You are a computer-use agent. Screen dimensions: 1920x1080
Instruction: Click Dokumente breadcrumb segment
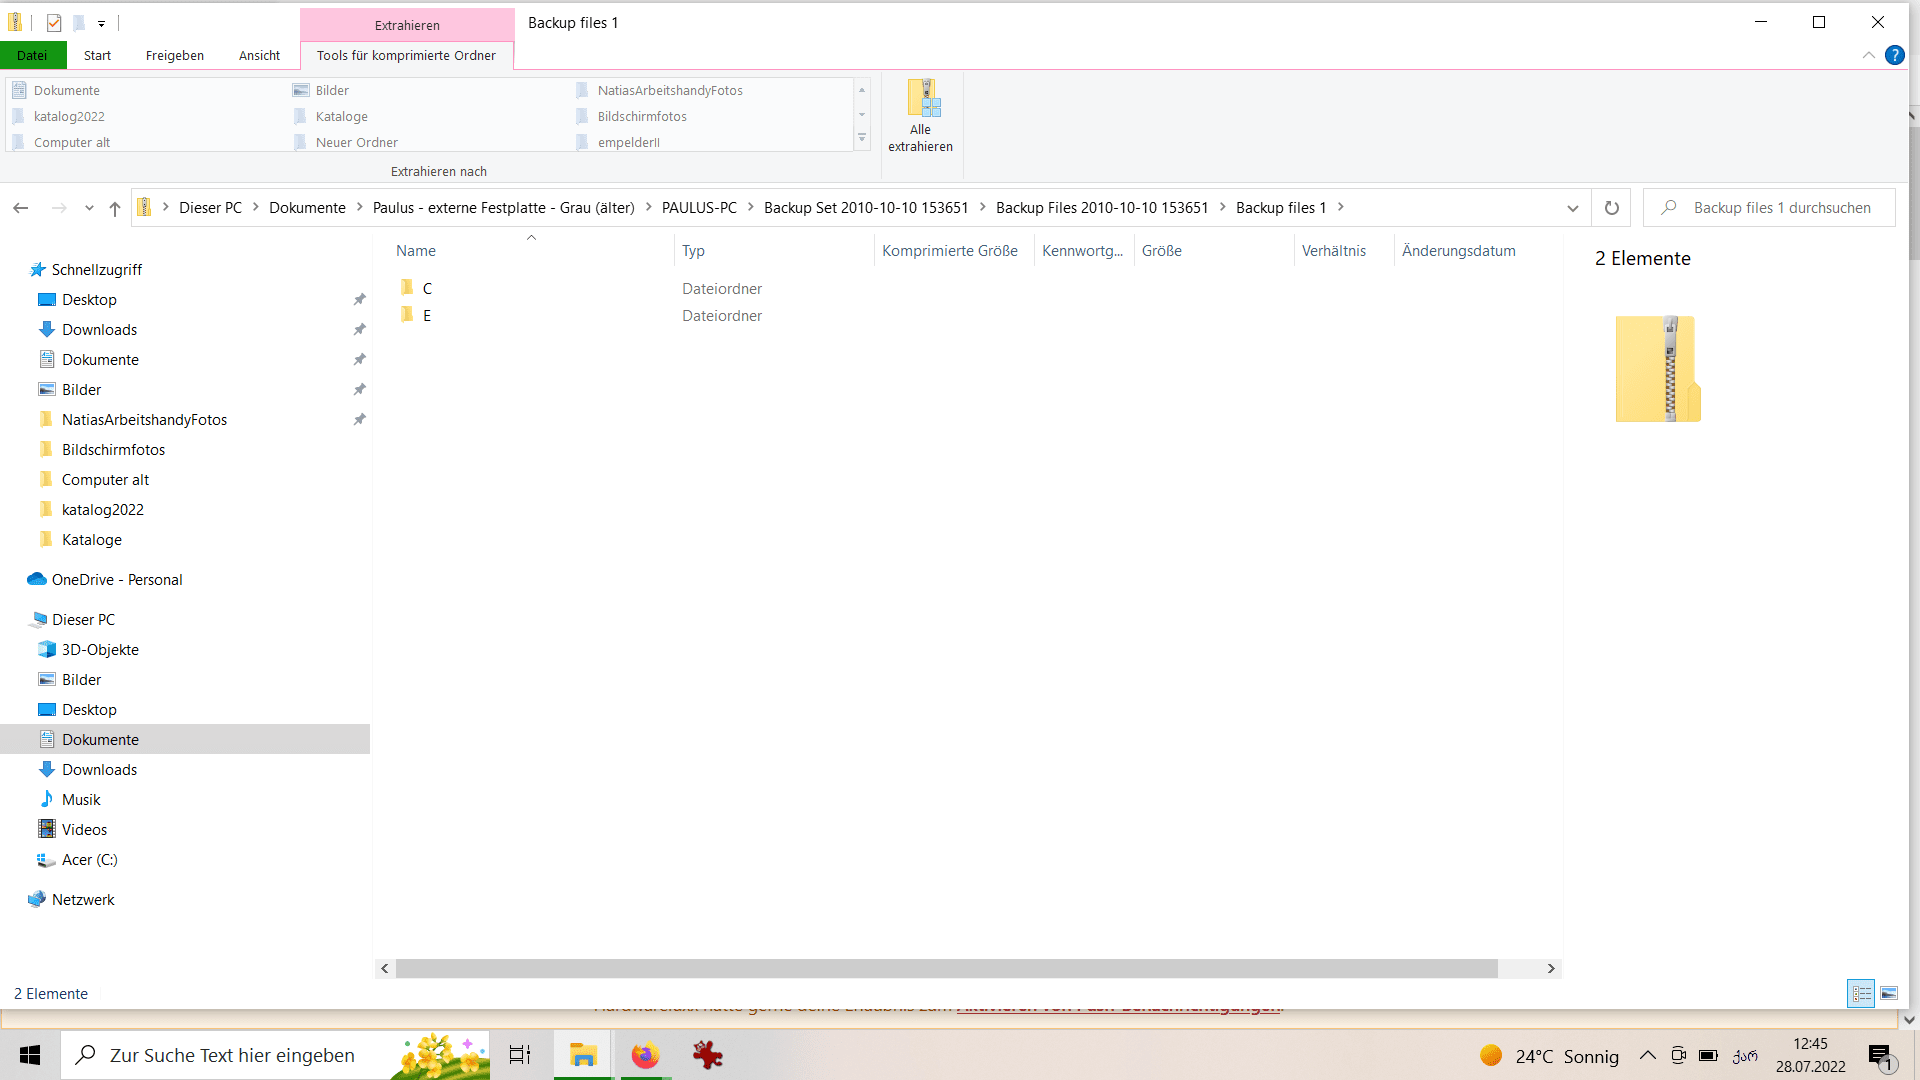click(307, 208)
